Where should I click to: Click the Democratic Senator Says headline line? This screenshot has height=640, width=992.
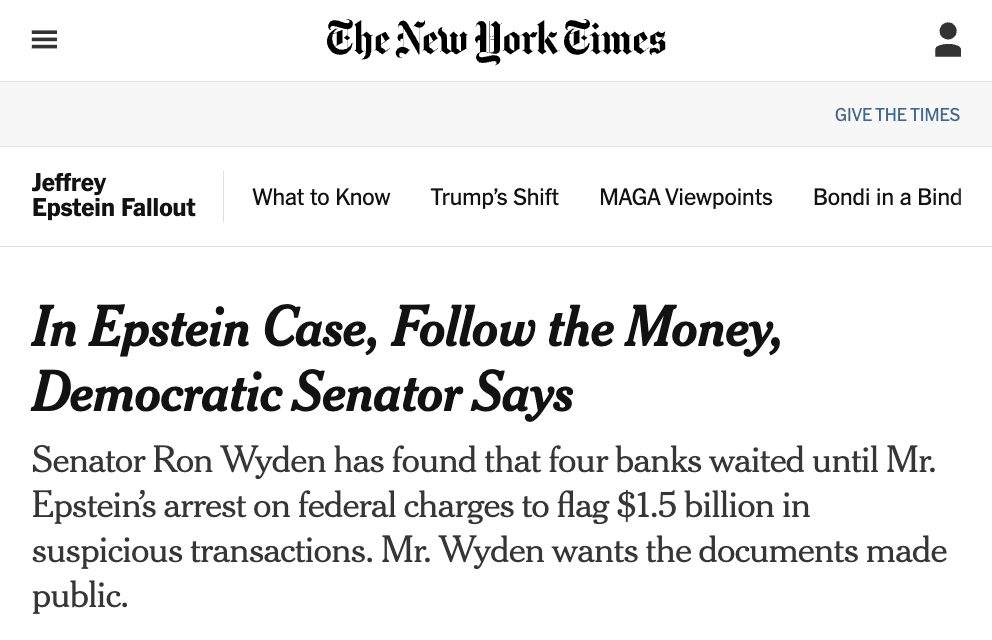tap(302, 393)
